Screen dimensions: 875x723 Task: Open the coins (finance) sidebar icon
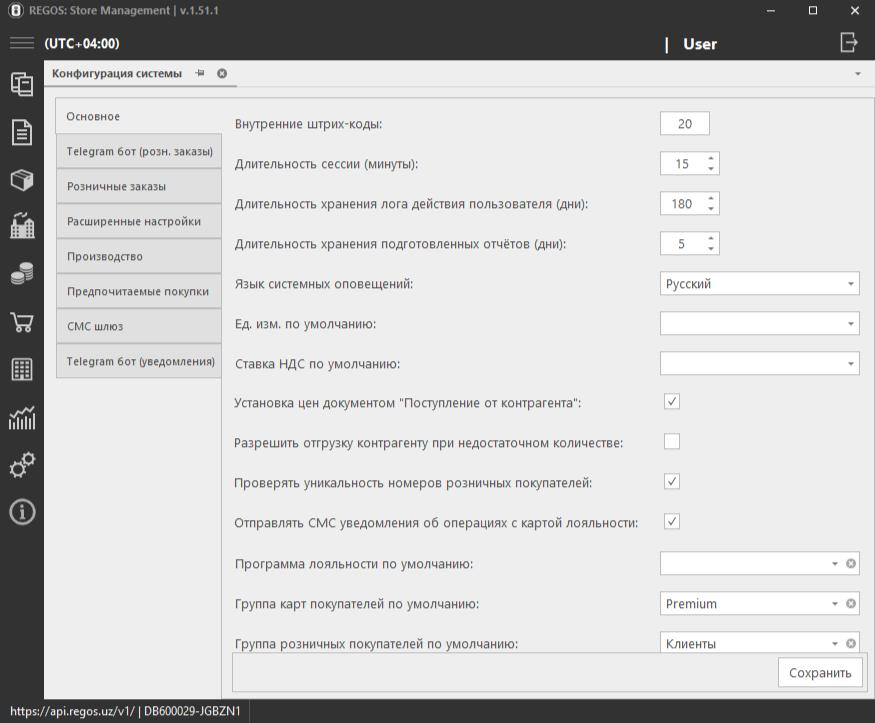[x=22, y=274]
